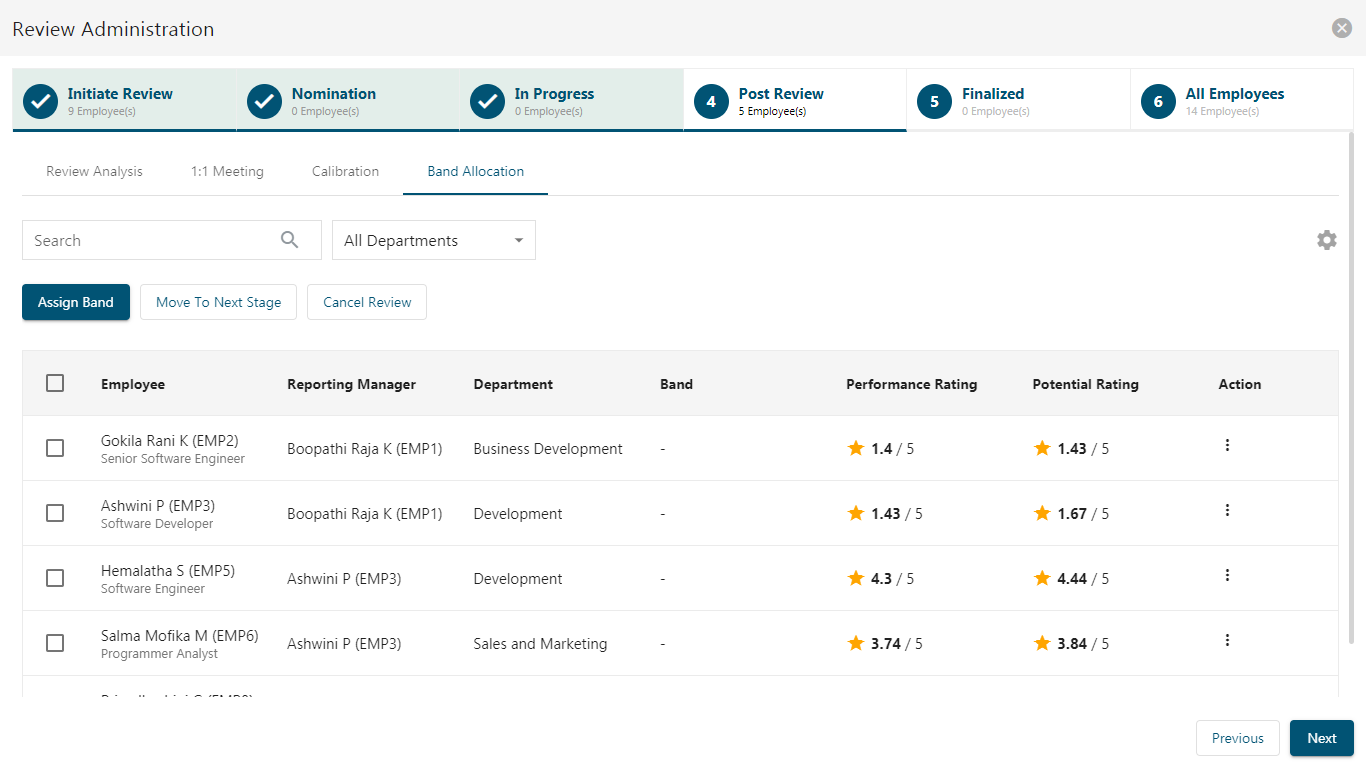Viewport: 1366px width, 768px height.
Task: Switch to the Calibration tab
Action: coord(345,171)
